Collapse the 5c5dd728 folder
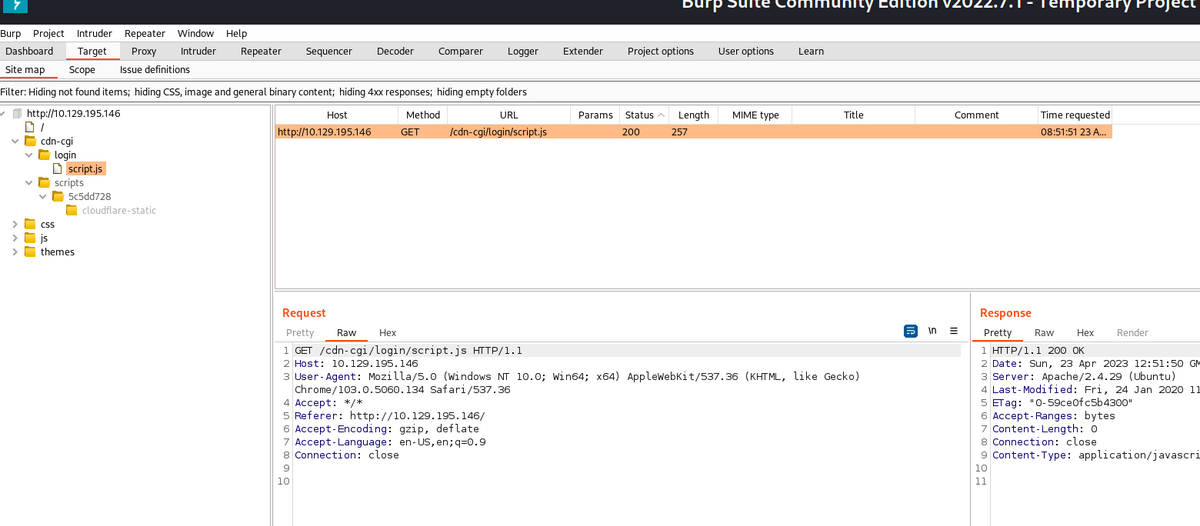 43,197
